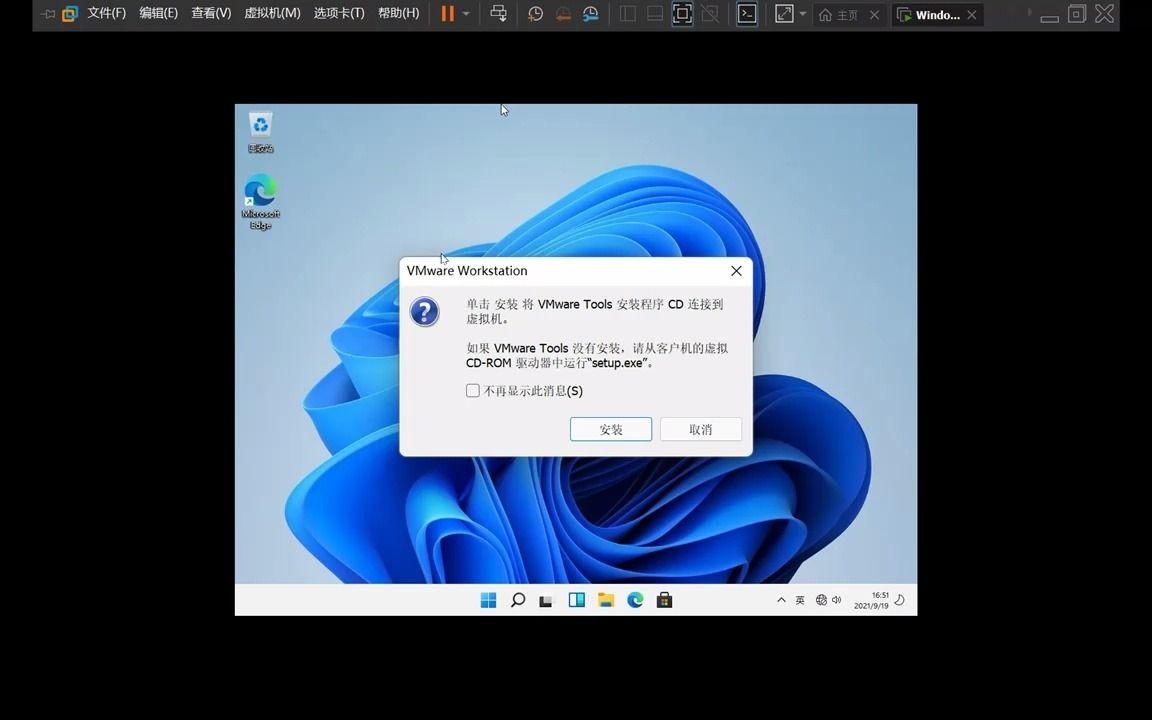Open File Explorer from the taskbar

(x=606, y=600)
